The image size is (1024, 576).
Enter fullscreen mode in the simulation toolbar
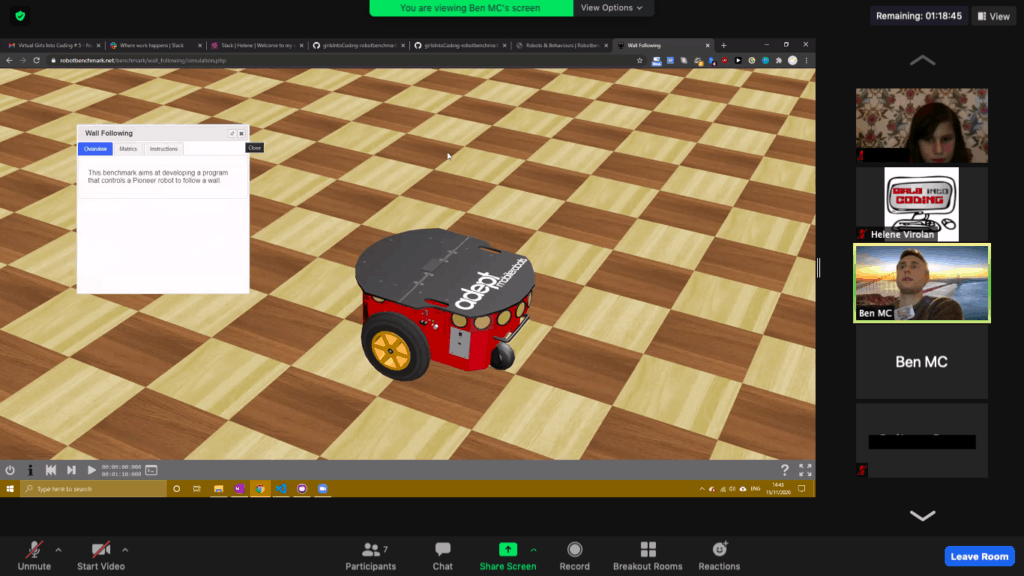click(x=805, y=470)
